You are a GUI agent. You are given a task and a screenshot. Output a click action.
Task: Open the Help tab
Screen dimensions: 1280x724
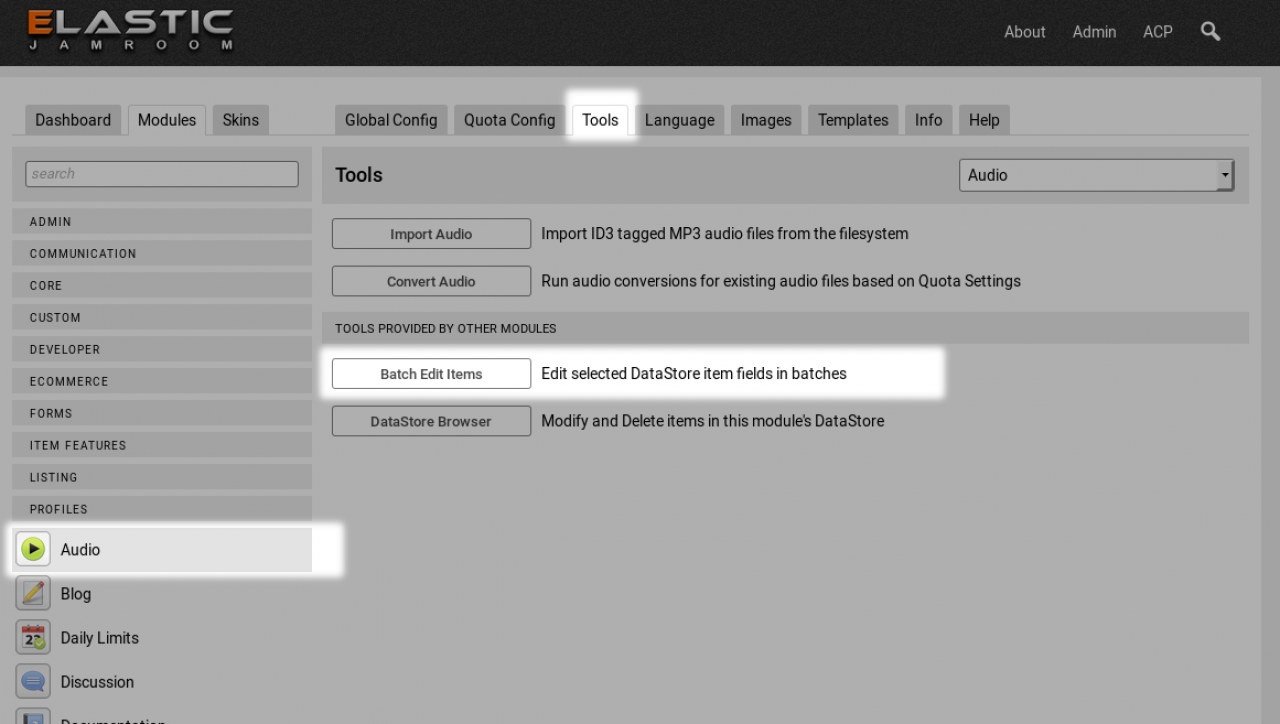[x=984, y=120]
